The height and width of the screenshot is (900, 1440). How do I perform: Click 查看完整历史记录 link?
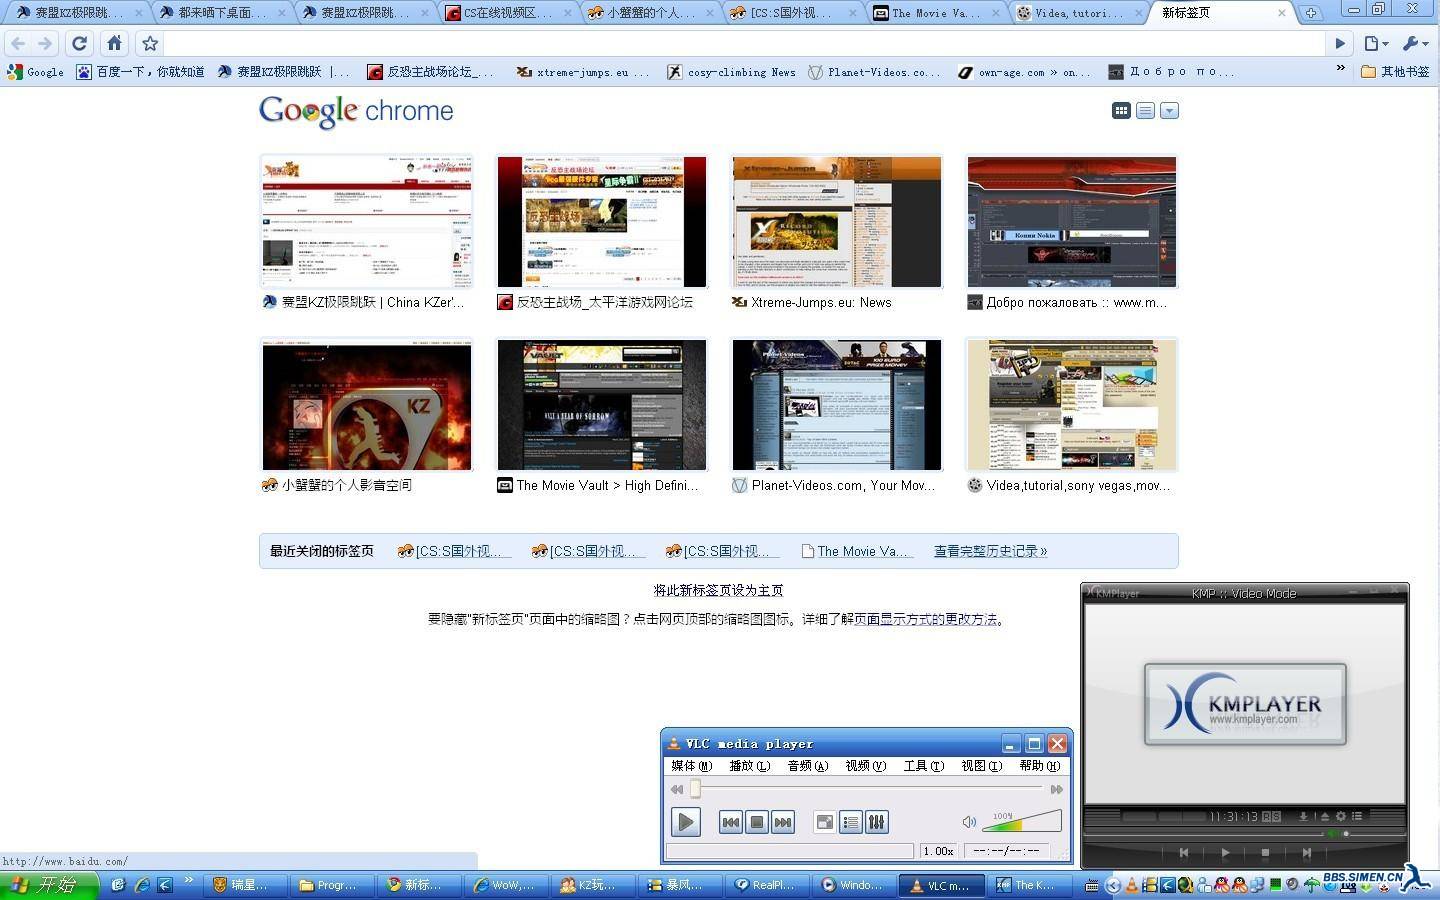pos(990,551)
